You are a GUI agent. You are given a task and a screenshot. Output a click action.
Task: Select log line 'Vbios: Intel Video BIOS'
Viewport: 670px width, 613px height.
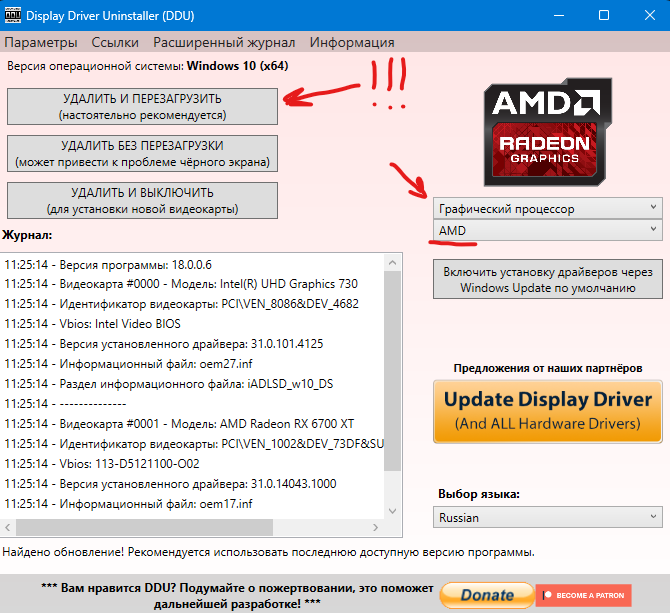pyautogui.click(x=92, y=324)
